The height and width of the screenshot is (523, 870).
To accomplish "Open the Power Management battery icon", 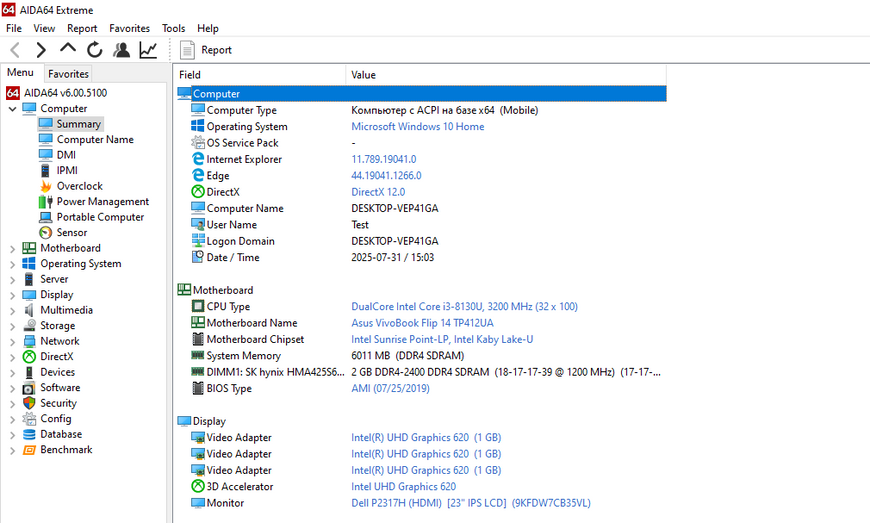I will (x=45, y=201).
